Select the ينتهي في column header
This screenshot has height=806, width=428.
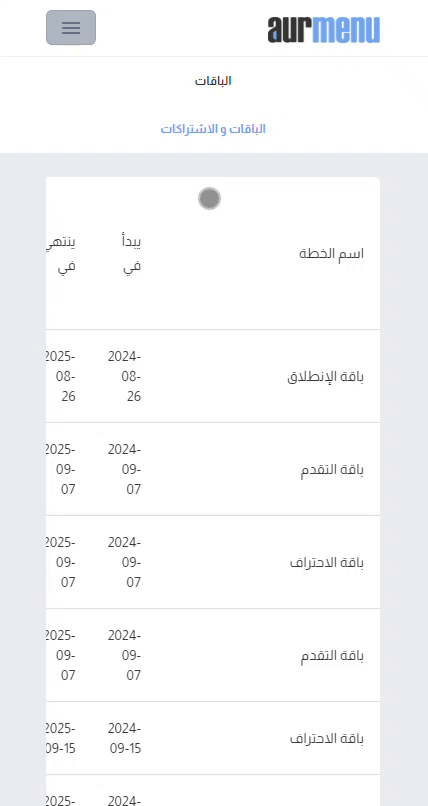click(x=61, y=254)
